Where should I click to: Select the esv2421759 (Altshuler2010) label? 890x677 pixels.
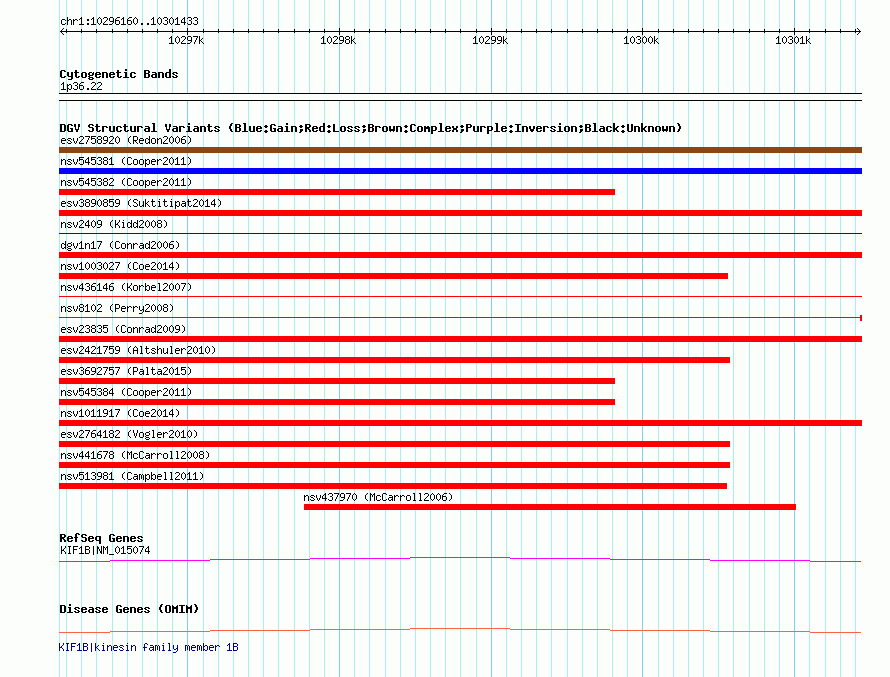138,350
